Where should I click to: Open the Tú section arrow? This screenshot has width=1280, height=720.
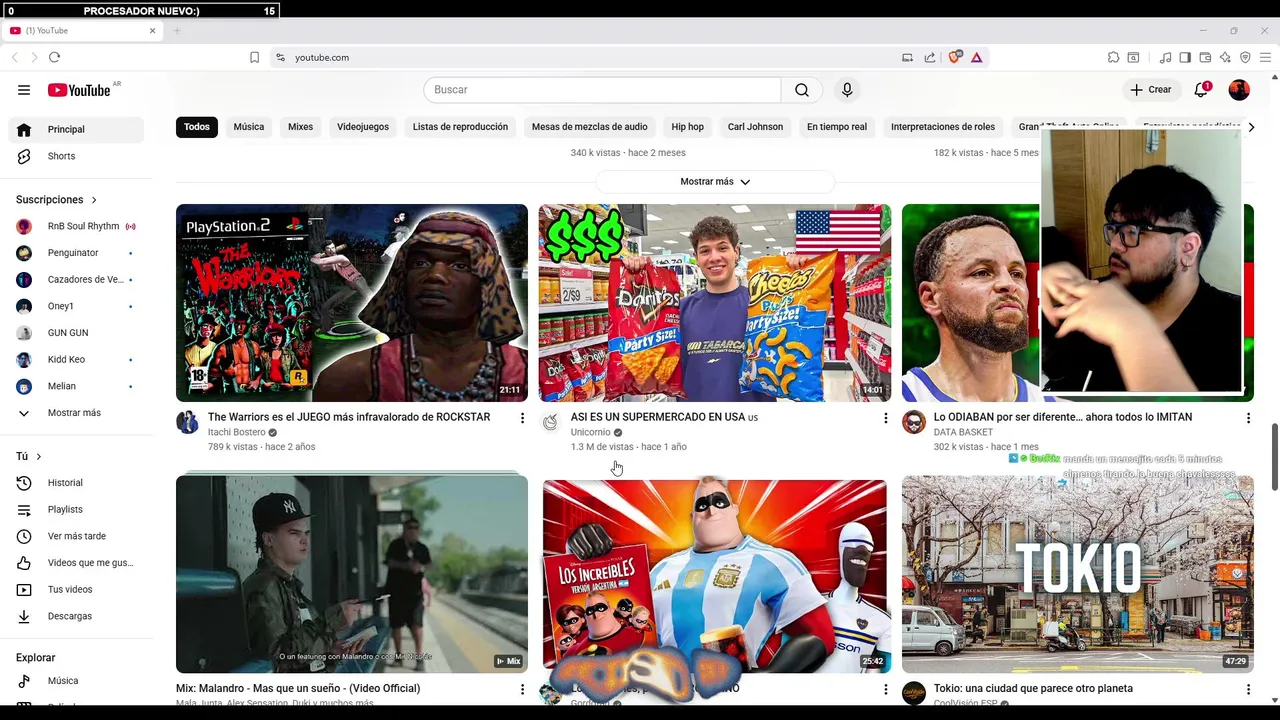39,457
